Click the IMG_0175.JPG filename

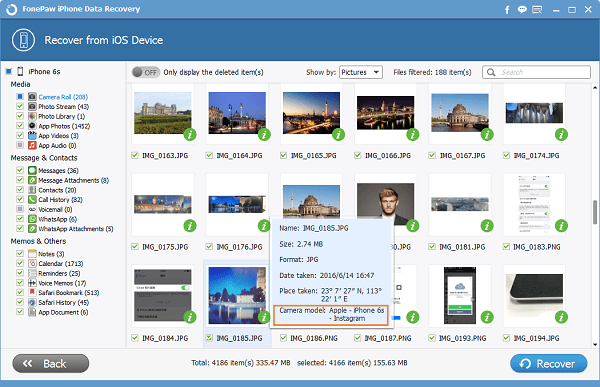click(165, 247)
